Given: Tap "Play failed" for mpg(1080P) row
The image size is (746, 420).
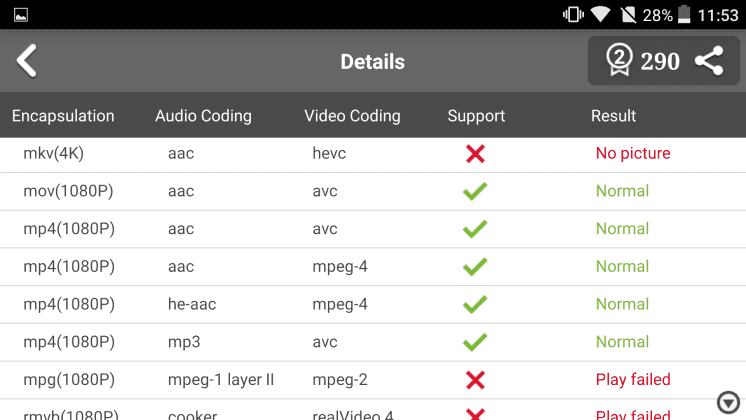Looking at the screenshot, I should pyautogui.click(x=633, y=380).
